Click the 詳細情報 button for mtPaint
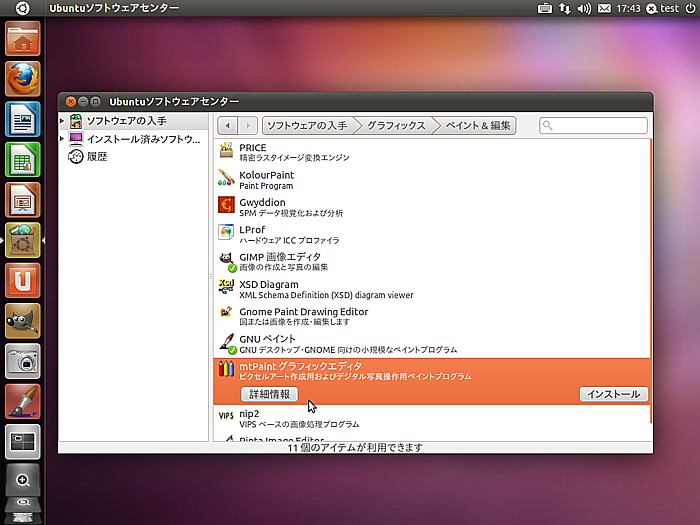 pos(269,394)
